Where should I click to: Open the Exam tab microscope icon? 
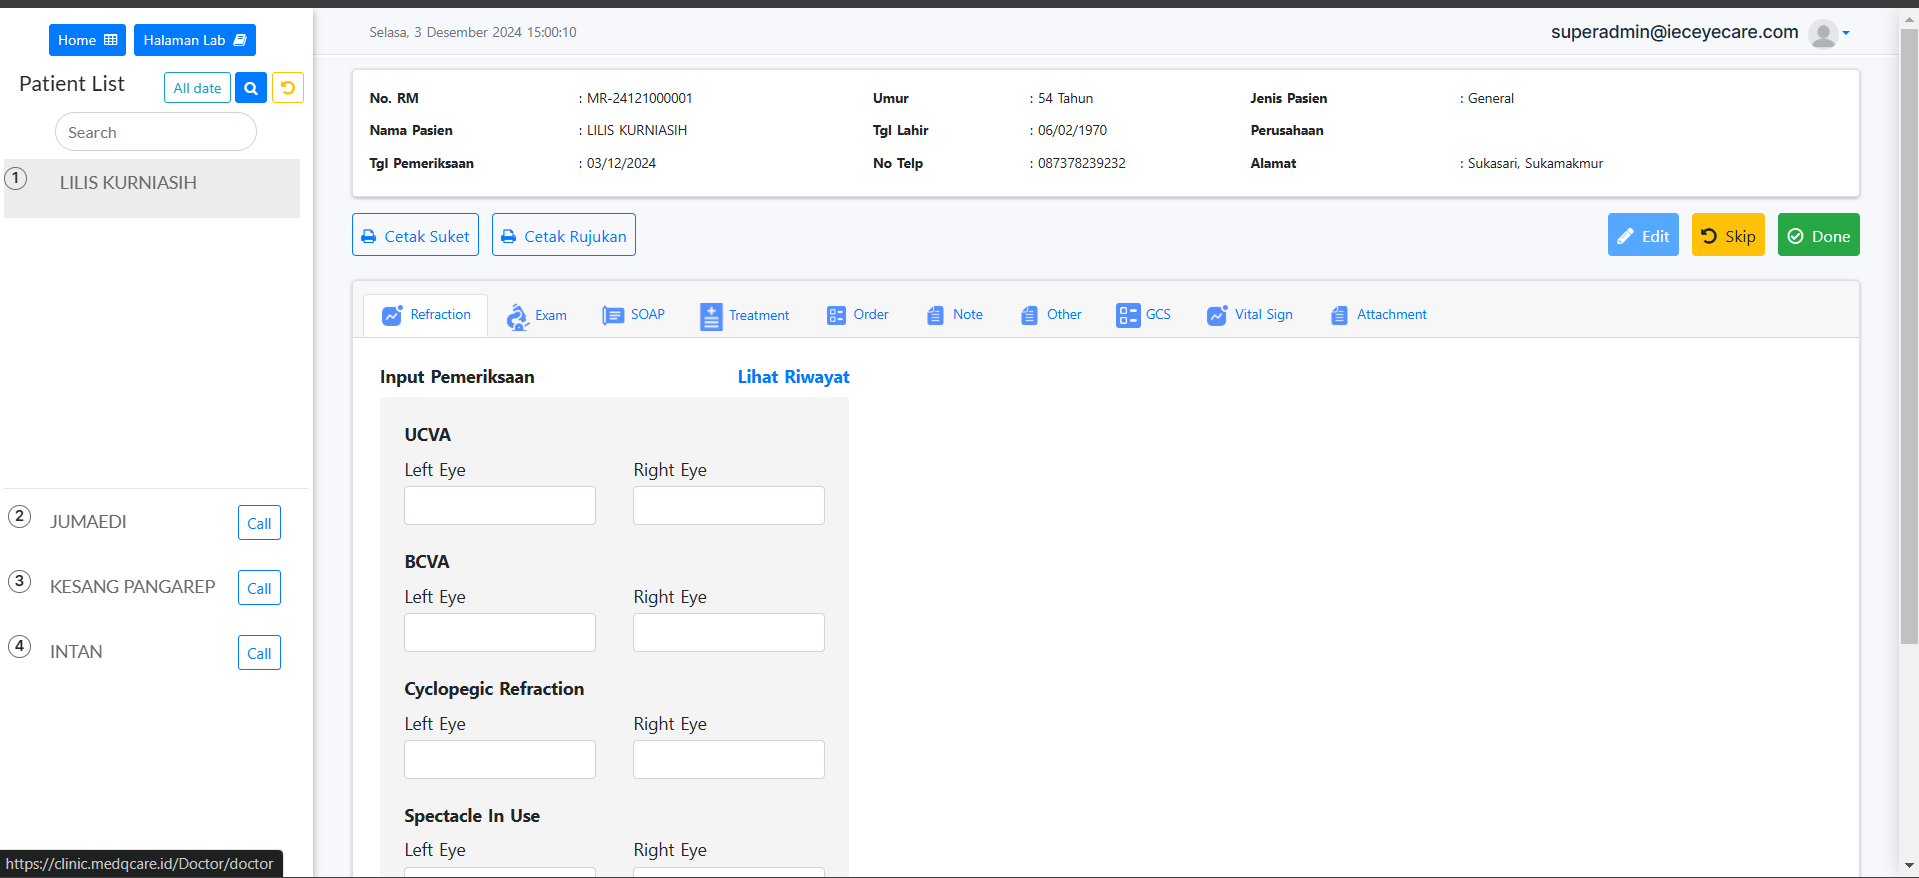tap(517, 316)
